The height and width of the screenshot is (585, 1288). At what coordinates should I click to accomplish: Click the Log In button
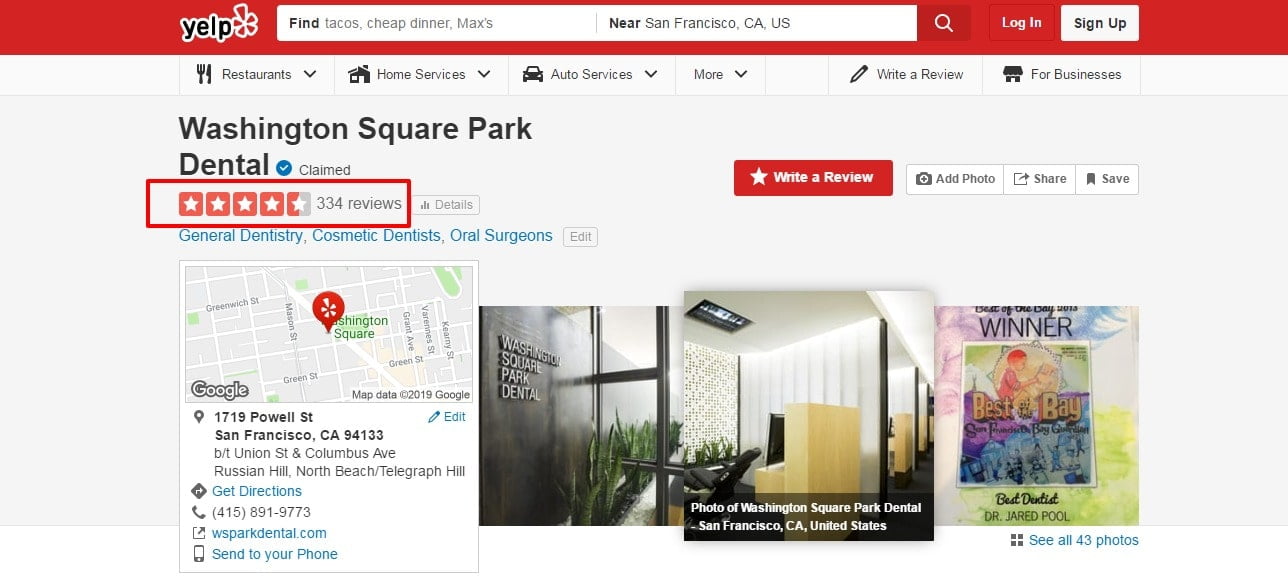[1021, 23]
